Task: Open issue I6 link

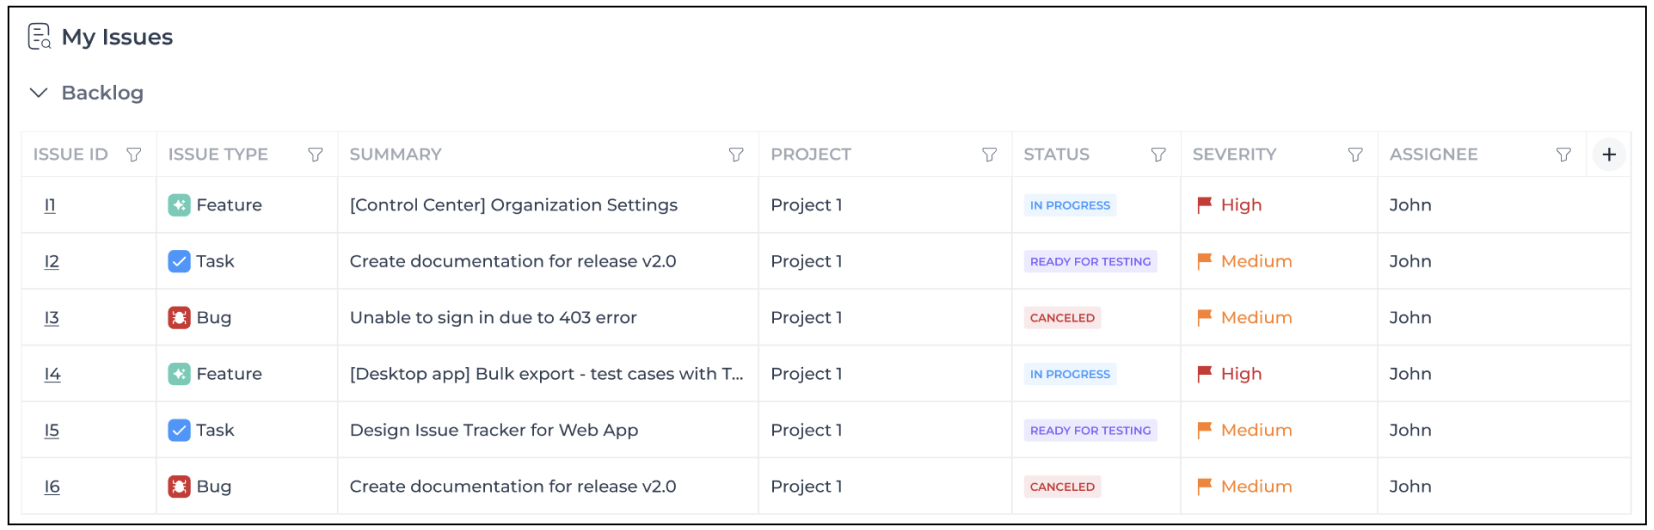Action: [52, 487]
